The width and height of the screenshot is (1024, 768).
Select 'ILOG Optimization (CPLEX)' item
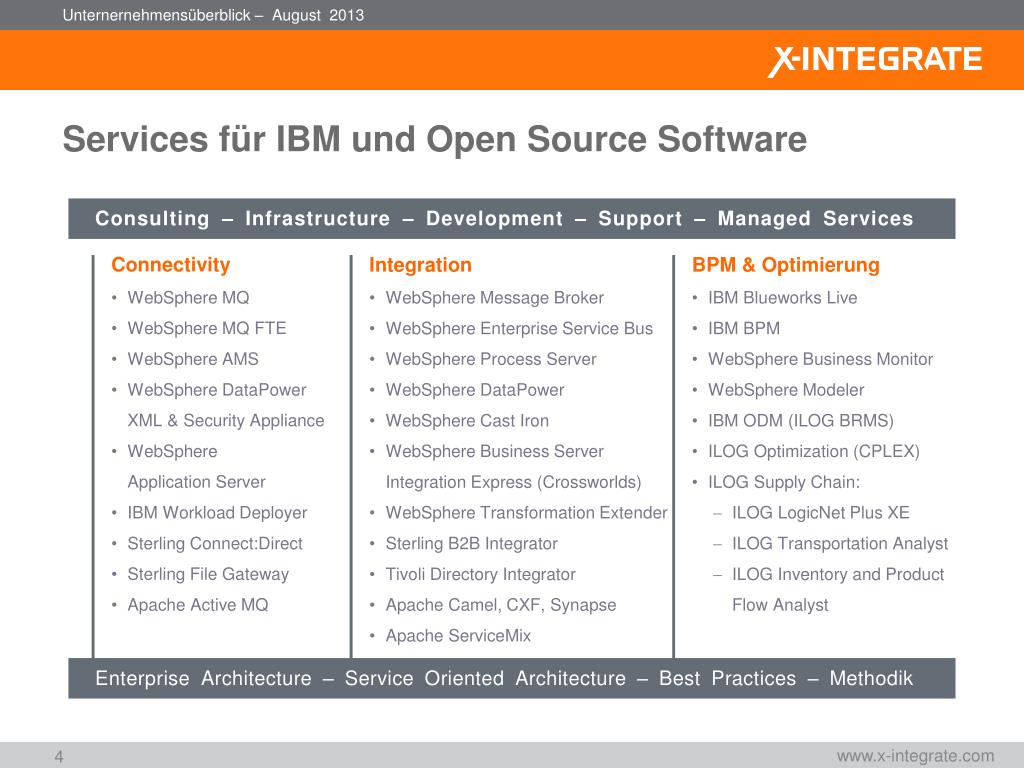tap(814, 451)
